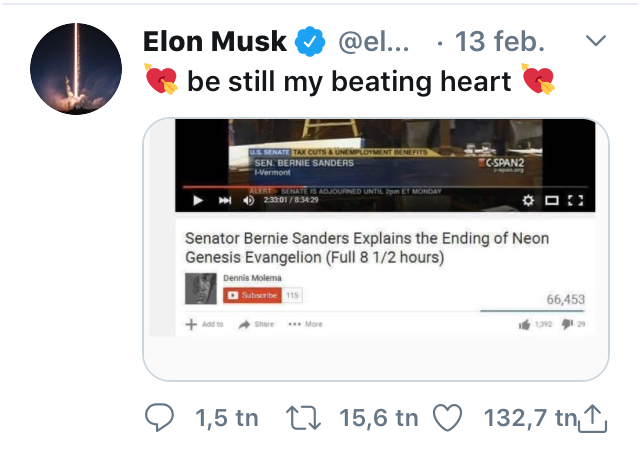Viewport: 640px width, 450px height.
Task: Click the 13 feb. timestamp
Action: coord(500,42)
